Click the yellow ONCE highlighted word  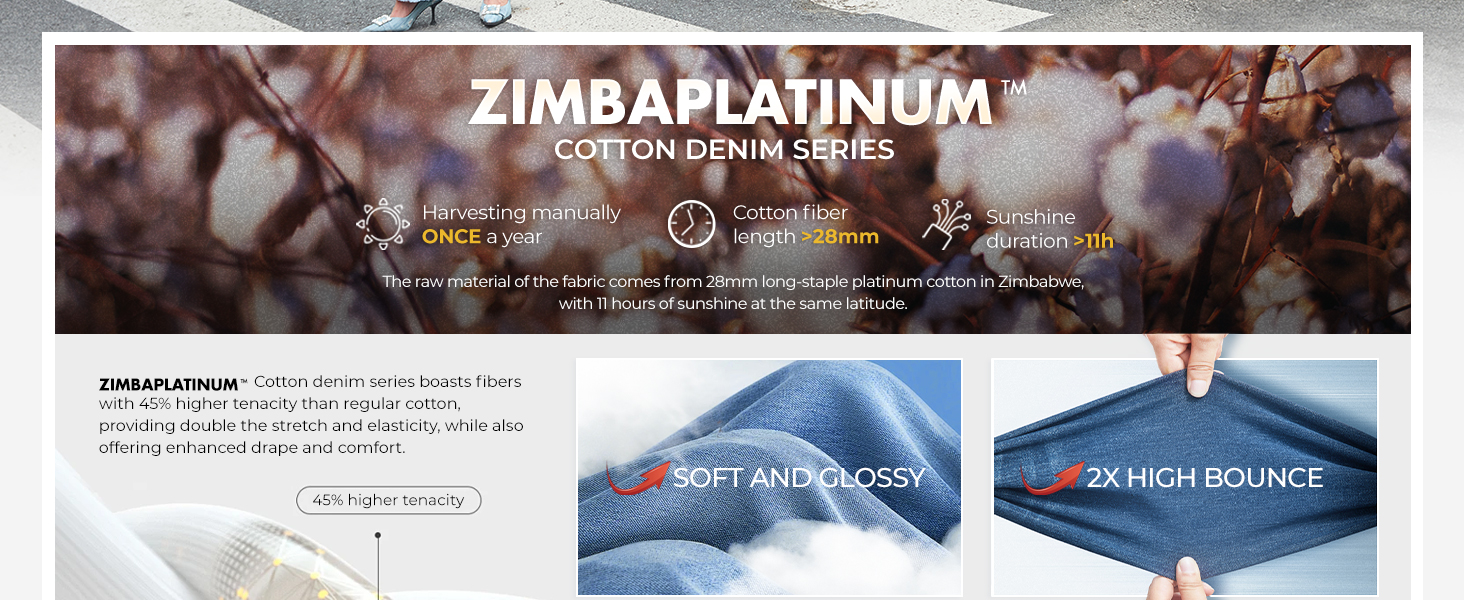451,237
